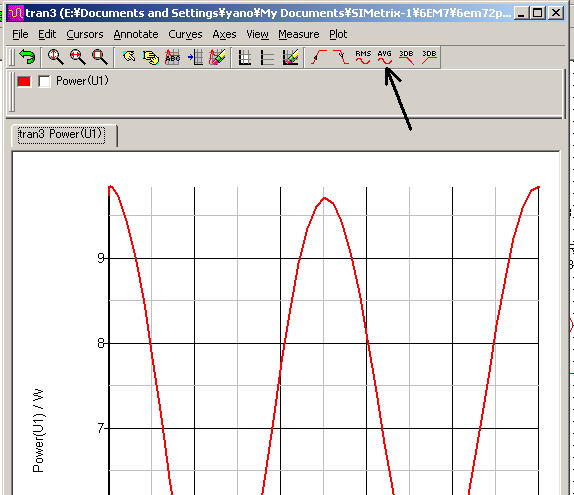Click the curve eraser icon
The height and width of the screenshot is (495, 574).
pyautogui.click(x=217, y=57)
